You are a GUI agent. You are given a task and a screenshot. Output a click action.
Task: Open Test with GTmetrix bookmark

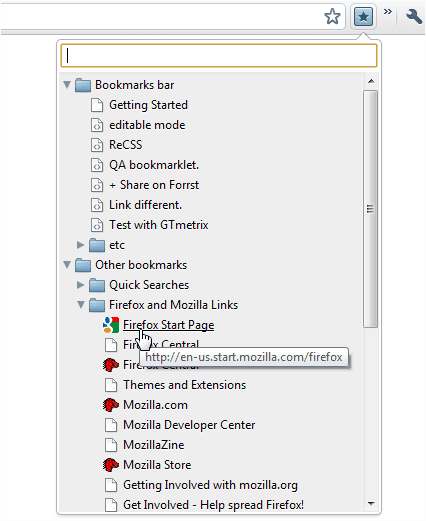(x=158, y=225)
